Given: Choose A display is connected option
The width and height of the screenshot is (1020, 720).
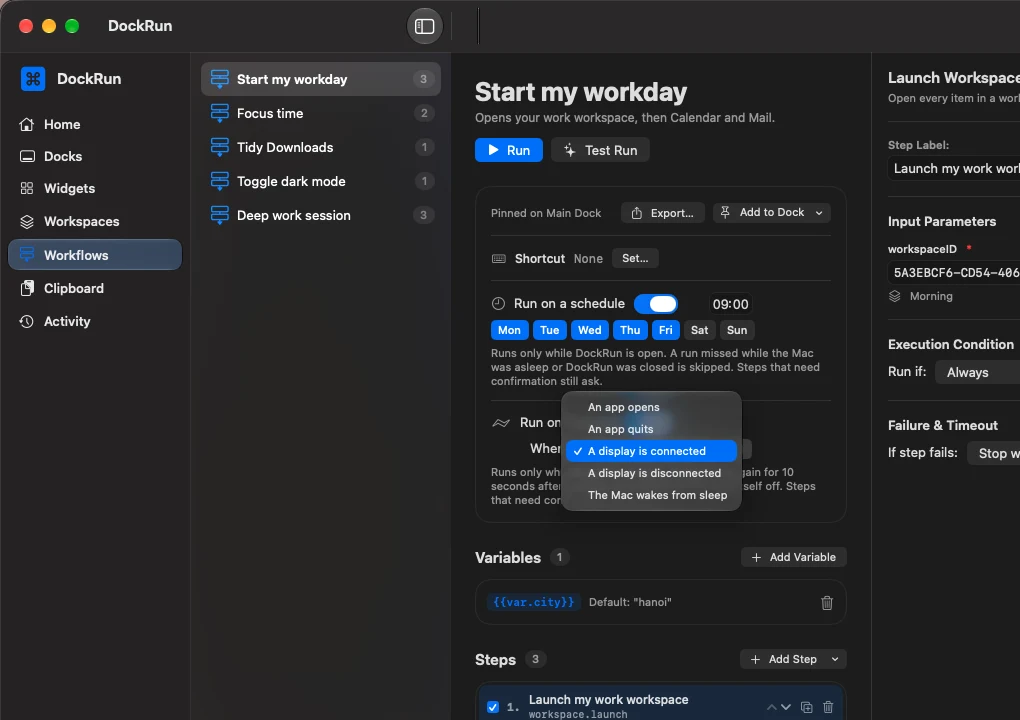Looking at the screenshot, I should (651, 451).
